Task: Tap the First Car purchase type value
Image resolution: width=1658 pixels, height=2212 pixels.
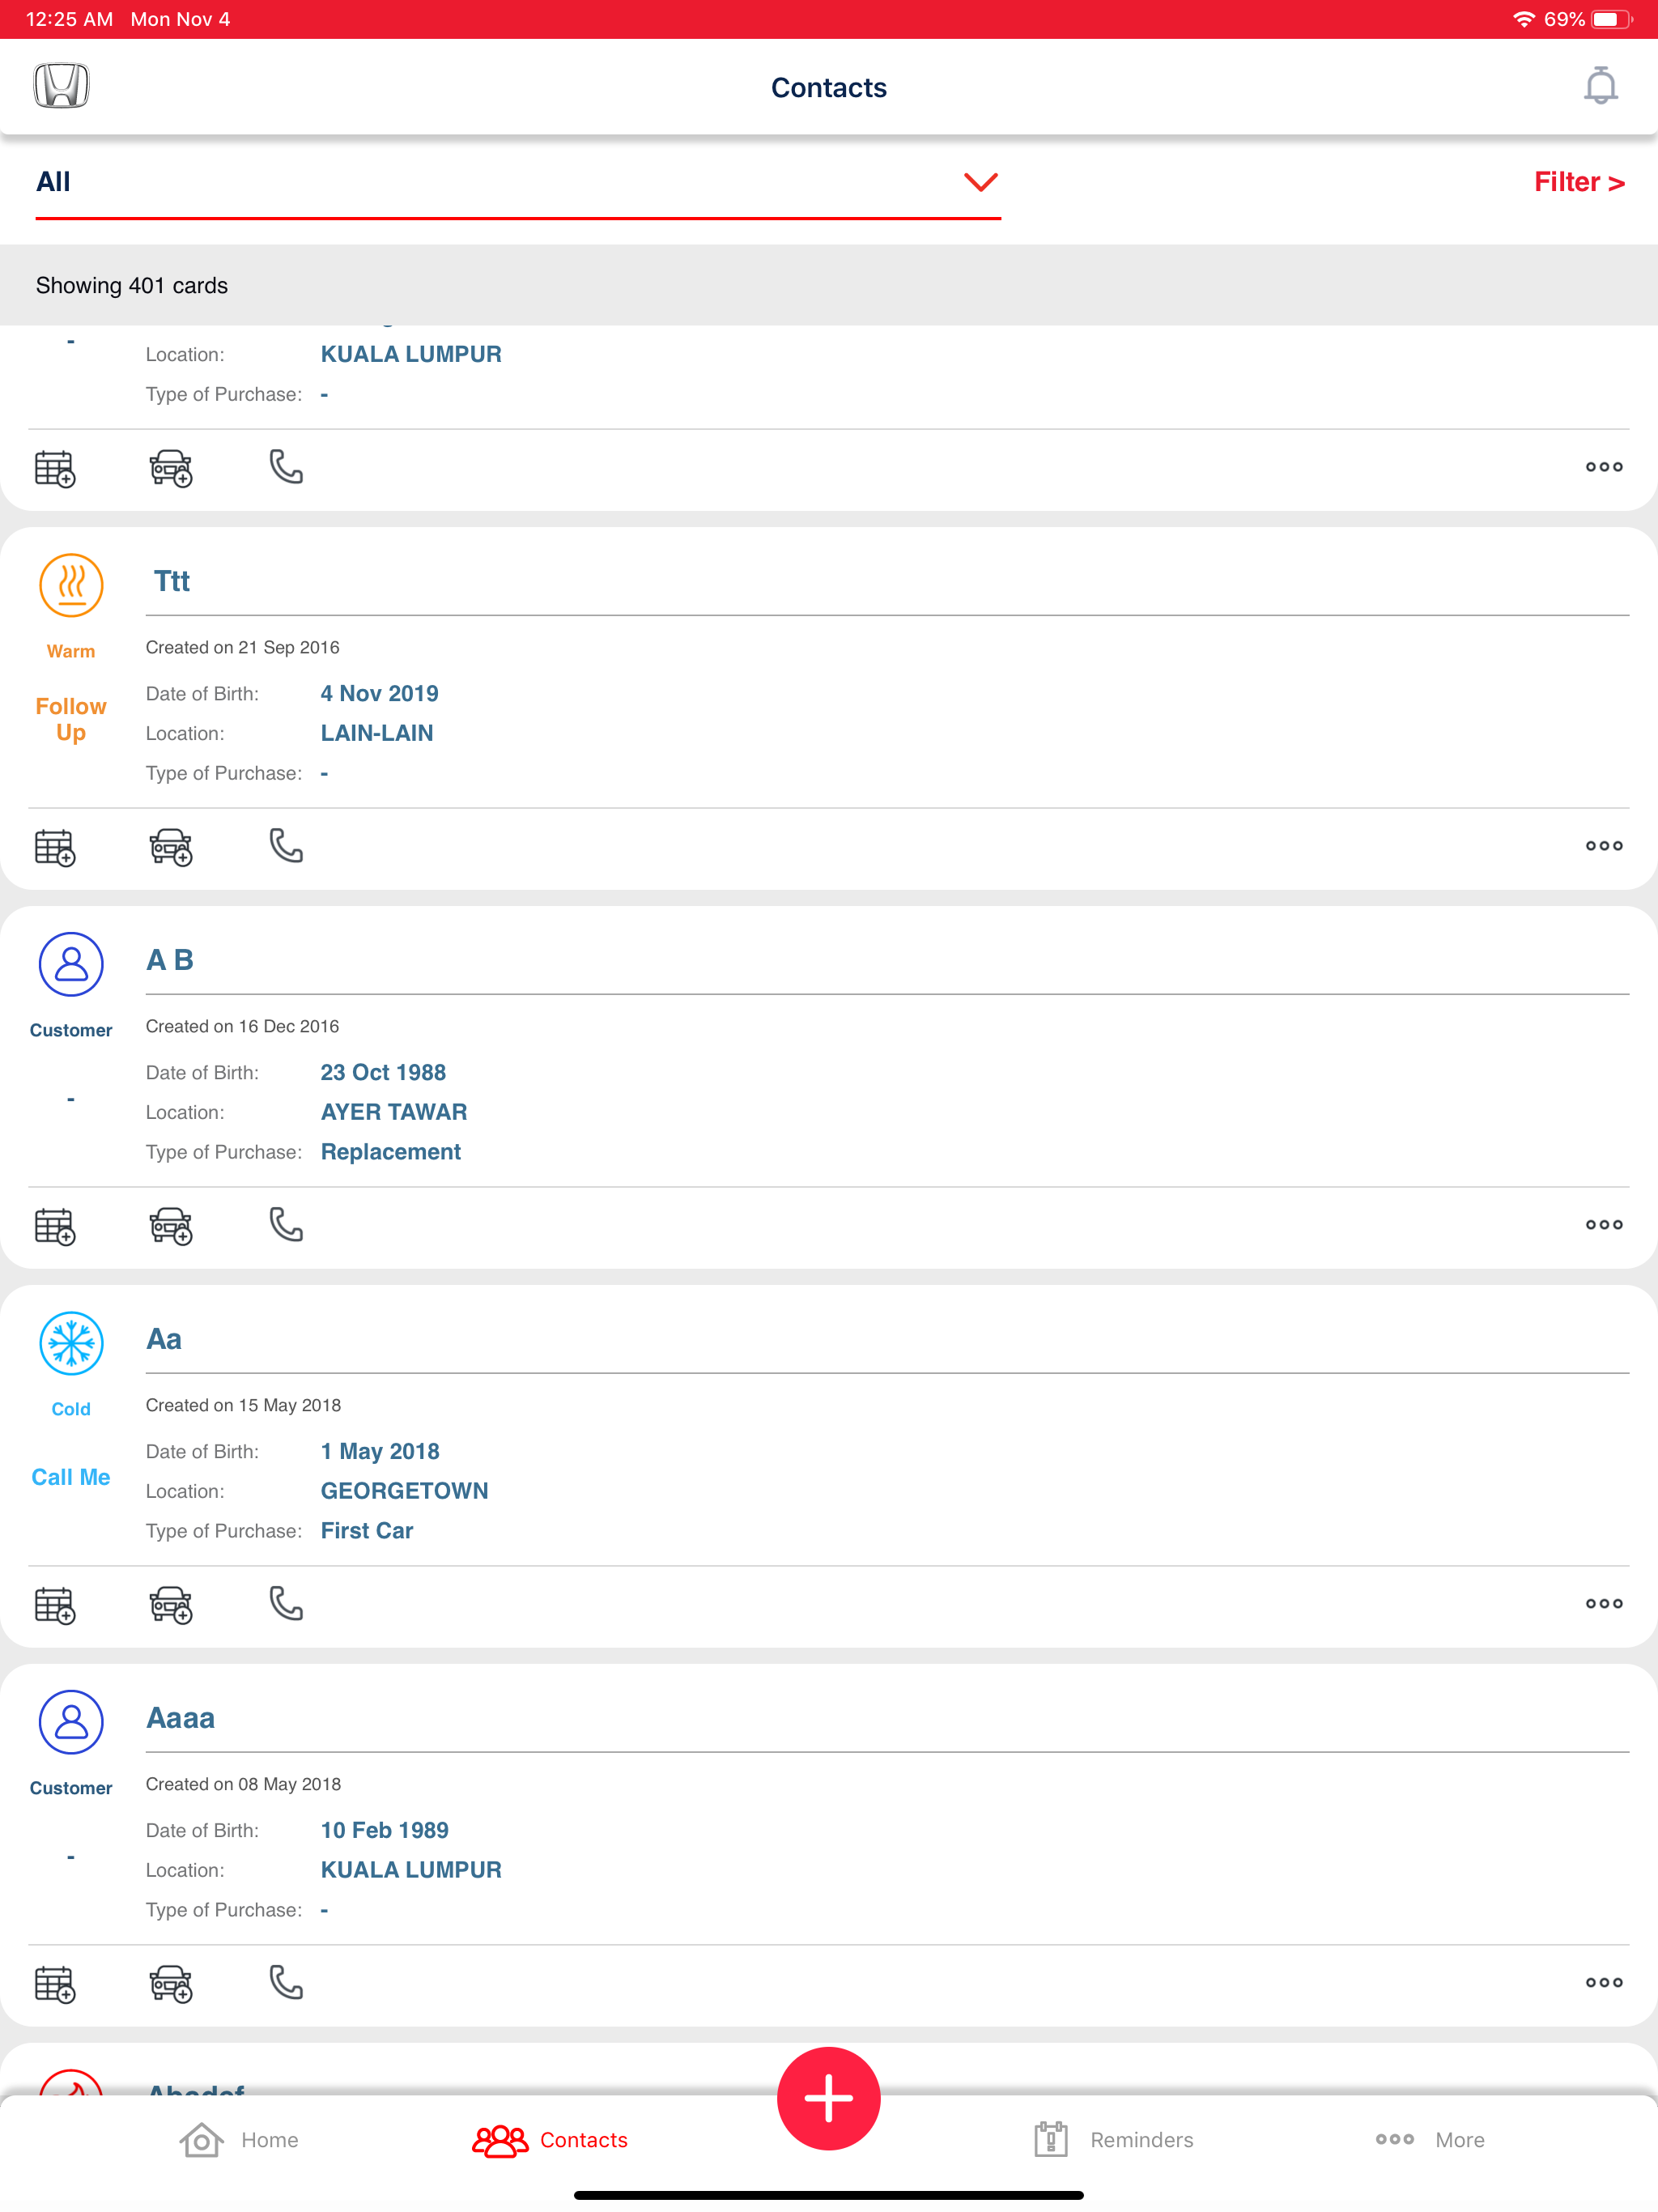Action: (367, 1531)
